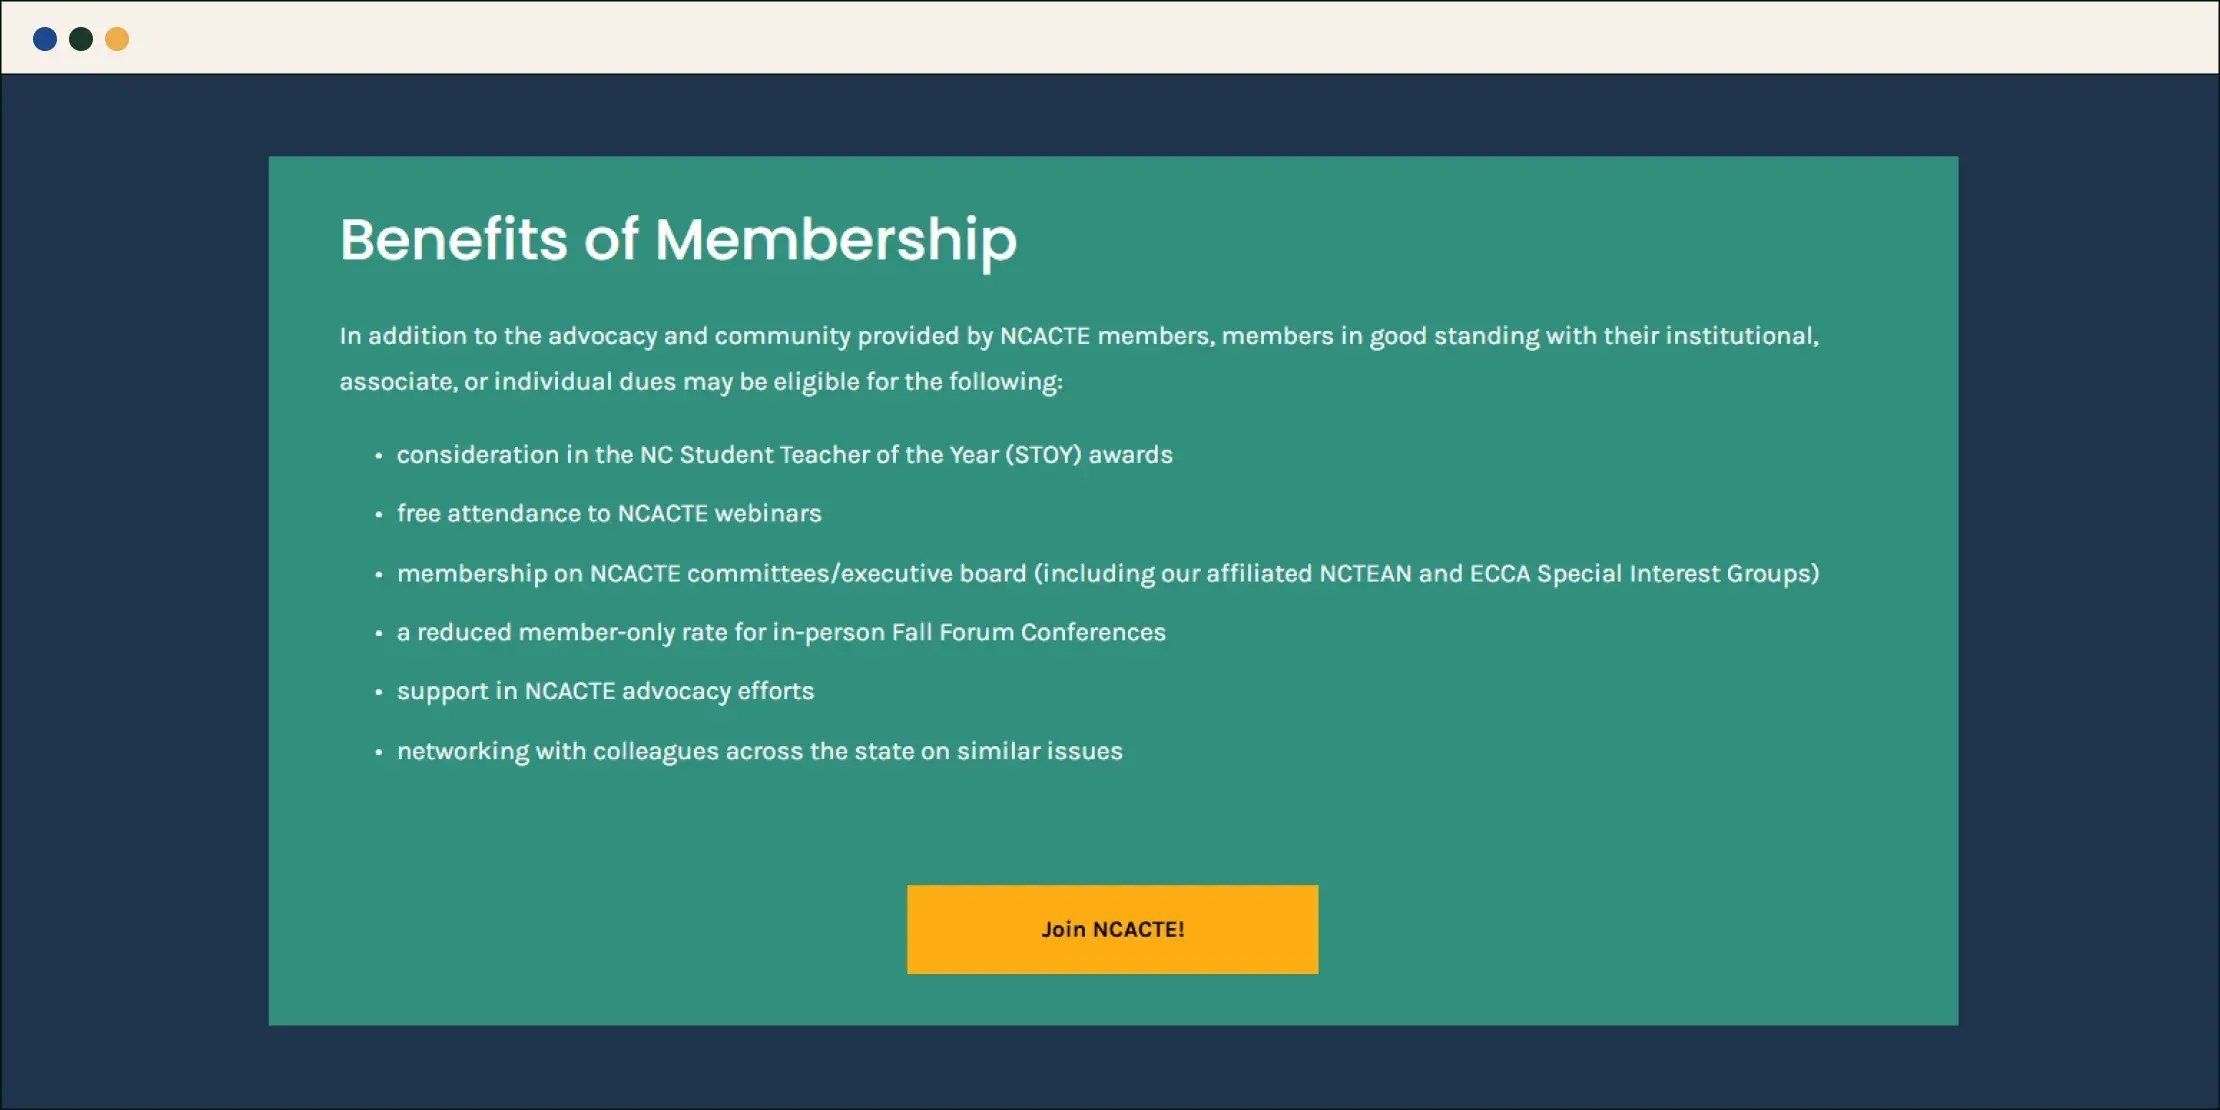Viewport: 2220px width, 1110px height.
Task: Select the networking with colleagues bullet
Action: click(760, 750)
